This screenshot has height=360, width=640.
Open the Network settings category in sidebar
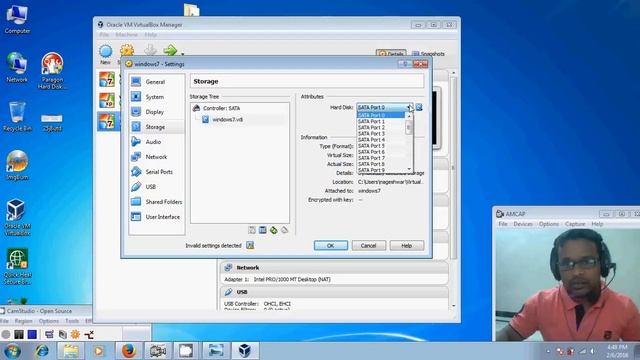coord(156,157)
